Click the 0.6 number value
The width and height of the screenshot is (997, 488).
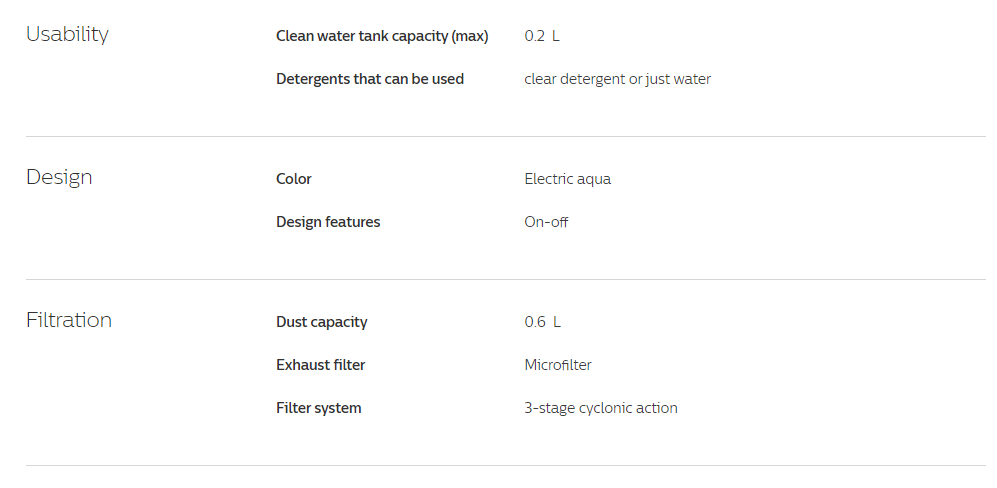coord(535,322)
